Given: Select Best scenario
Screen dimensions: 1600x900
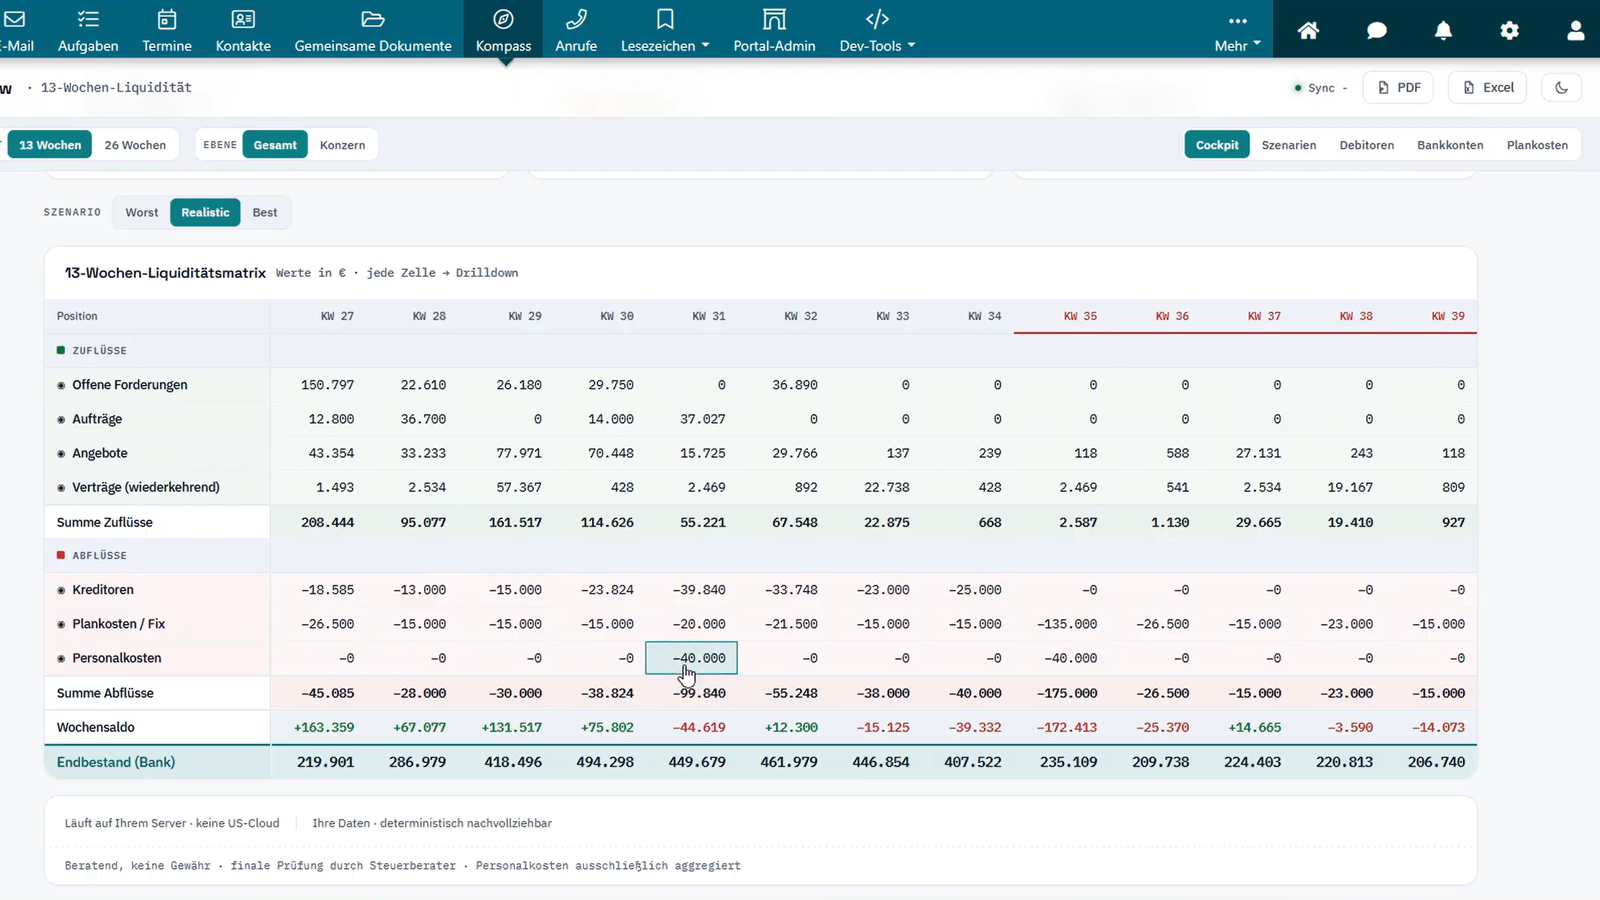Looking at the screenshot, I should [265, 212].
